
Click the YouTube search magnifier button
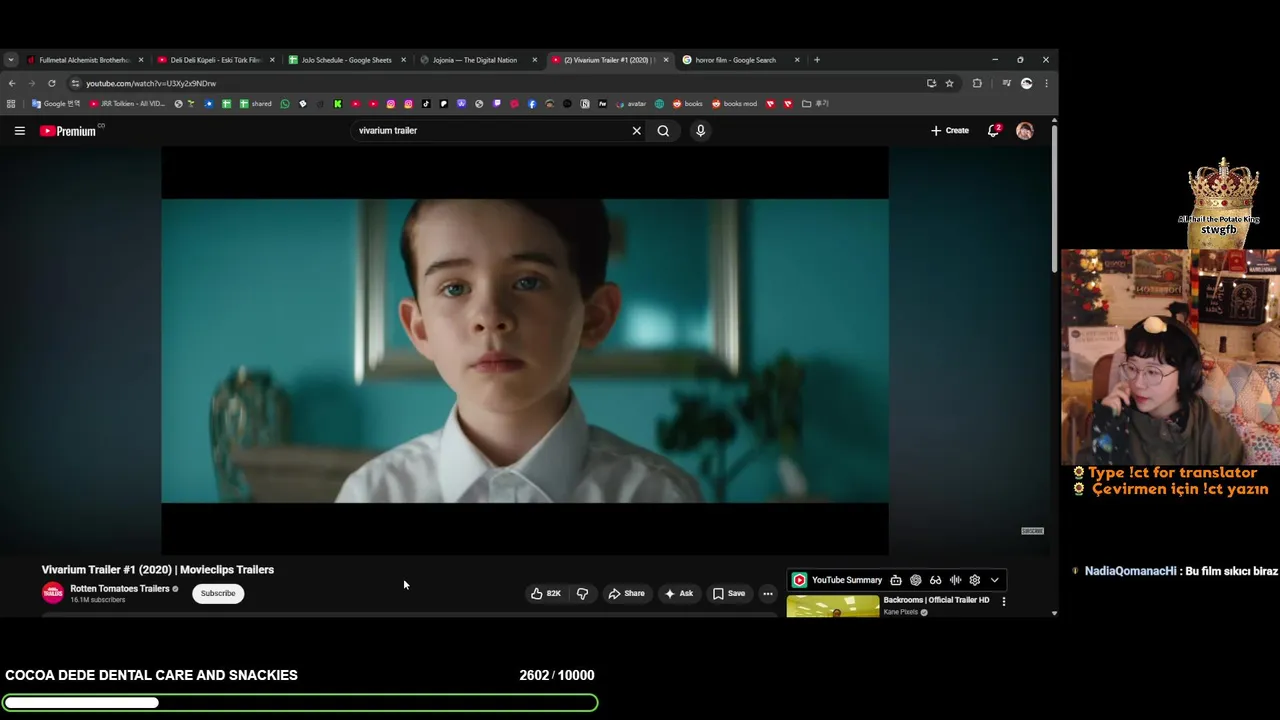663,130
